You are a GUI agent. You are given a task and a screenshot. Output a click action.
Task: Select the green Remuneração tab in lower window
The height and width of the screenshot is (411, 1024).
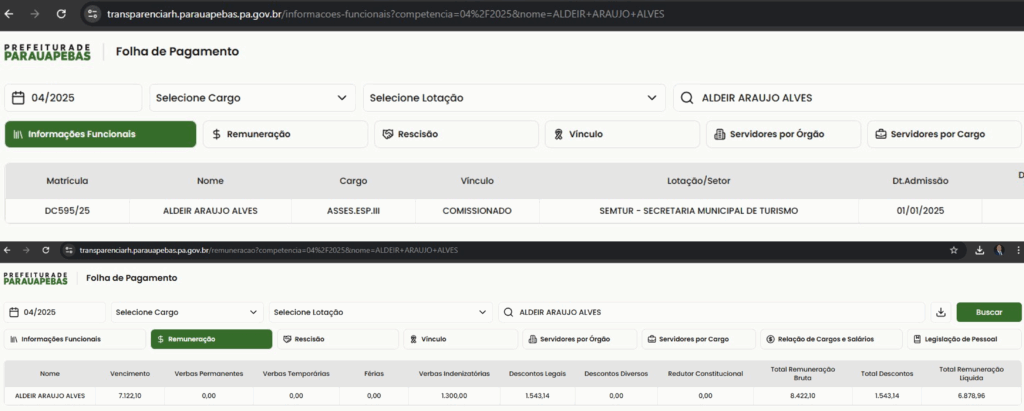212,339
